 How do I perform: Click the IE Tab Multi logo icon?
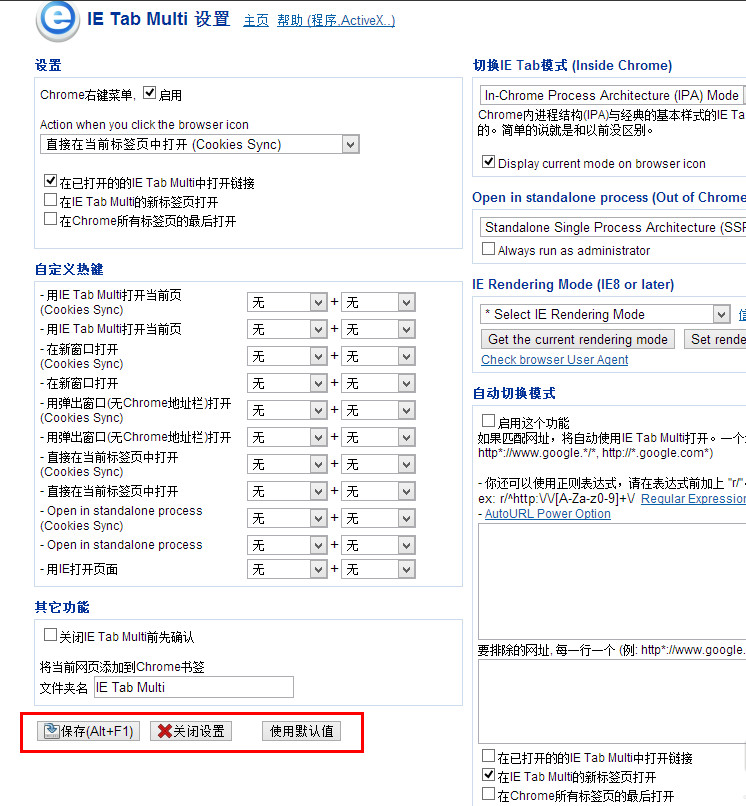pos(58,22)
